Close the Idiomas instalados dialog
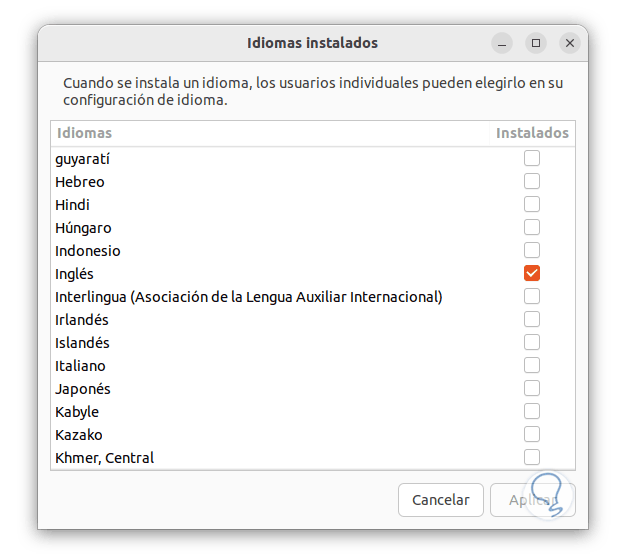The image size is (627, 560). click(x=570, y=43)
